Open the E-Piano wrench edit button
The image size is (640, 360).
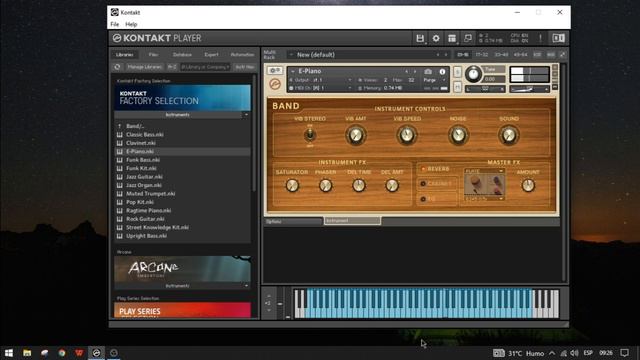275,71
